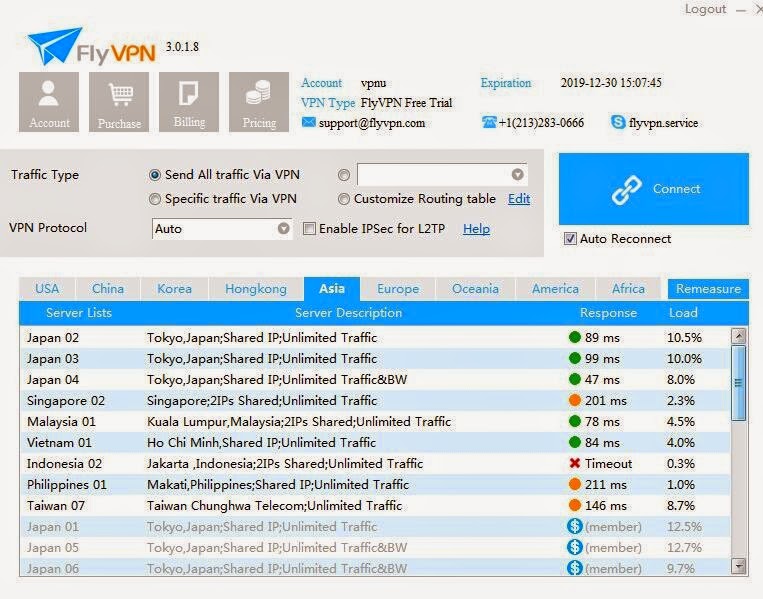Open the VPN Protocol Auto dropdown
Image resolution: width=763 pixels, height=599 pixels.
pos(222,229)
